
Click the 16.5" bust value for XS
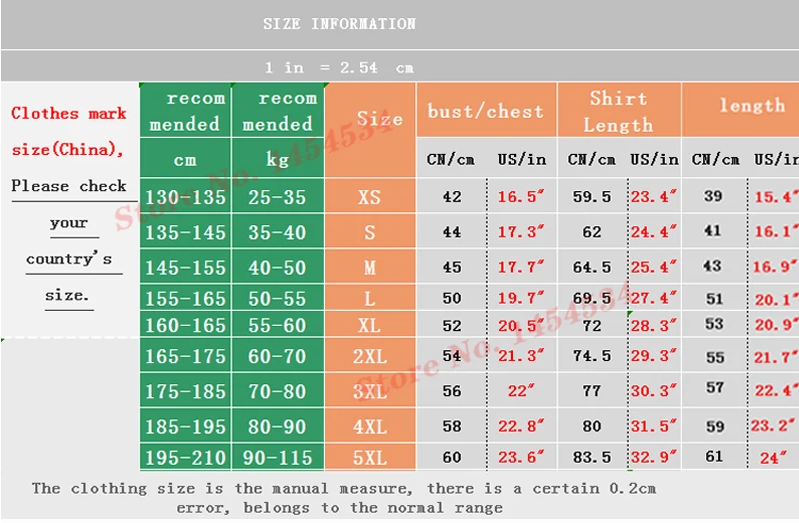521,196
